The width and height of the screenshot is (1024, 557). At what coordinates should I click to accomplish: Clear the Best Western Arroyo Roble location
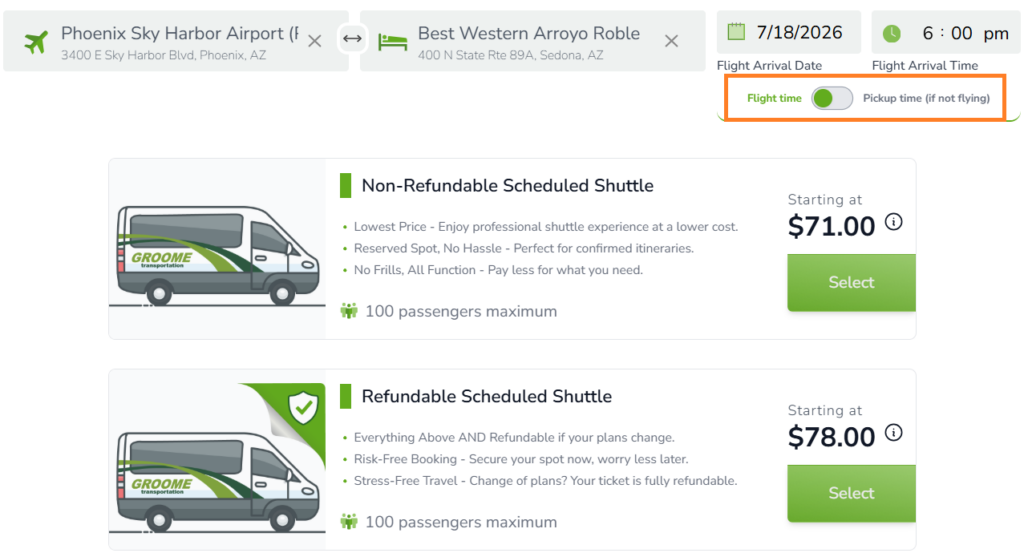(671, 41)
